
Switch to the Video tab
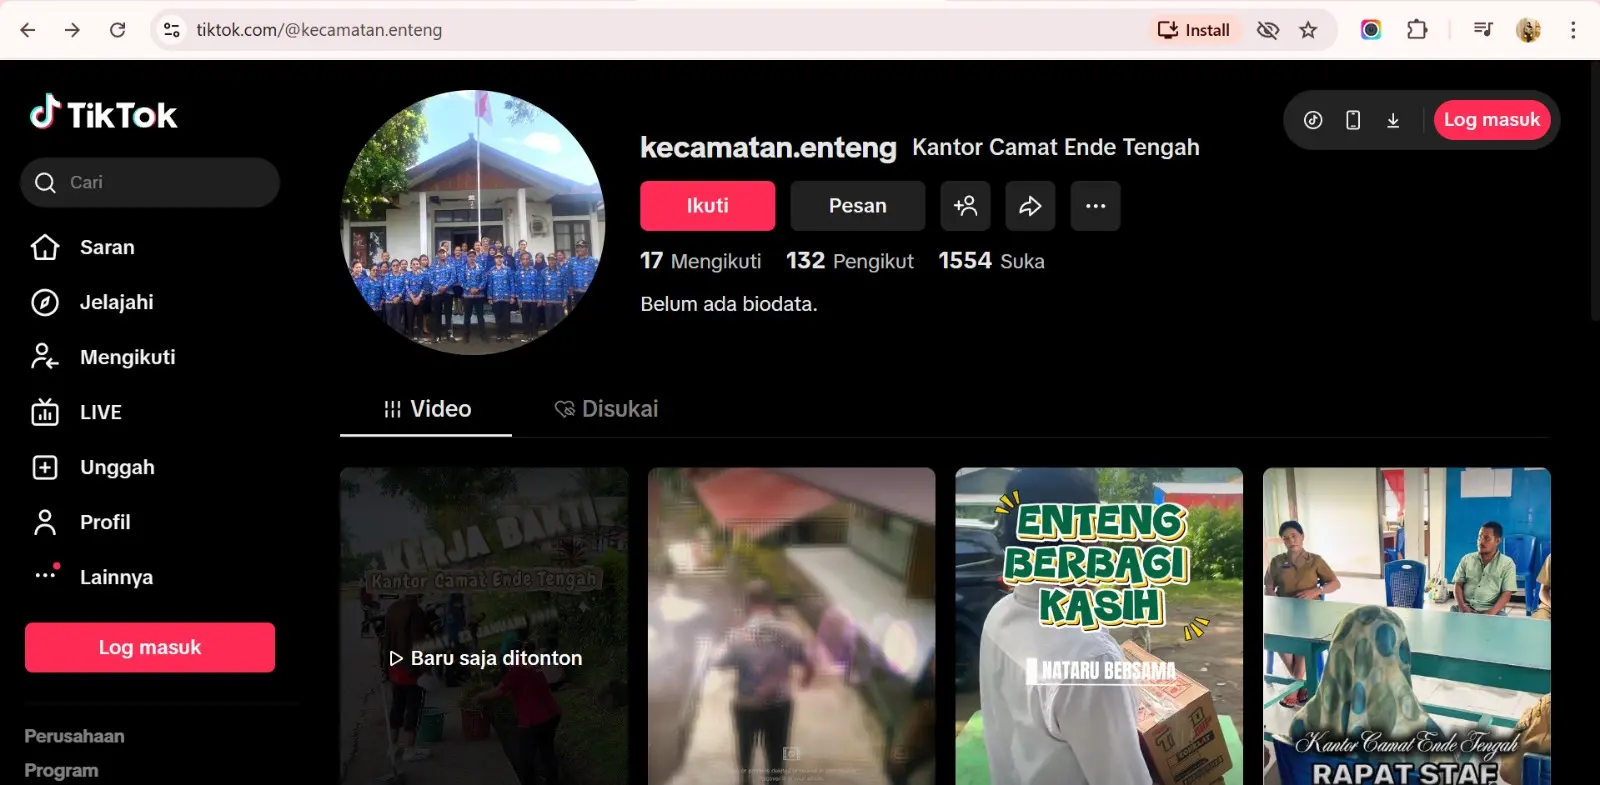tap(426, 409)
